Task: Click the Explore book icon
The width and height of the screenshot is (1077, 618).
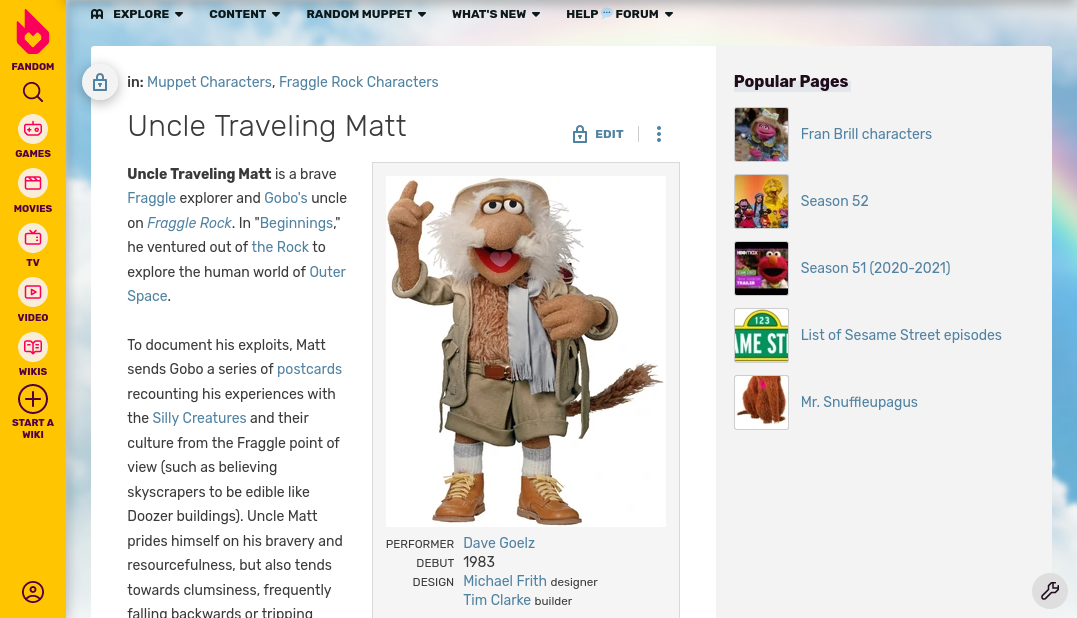Action: (97, 14)
